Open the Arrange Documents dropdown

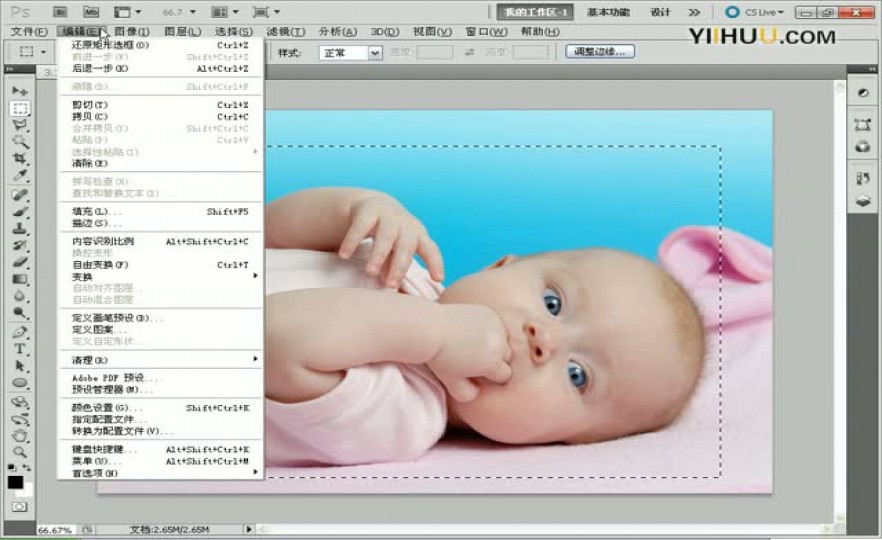[x=225, y=12]
